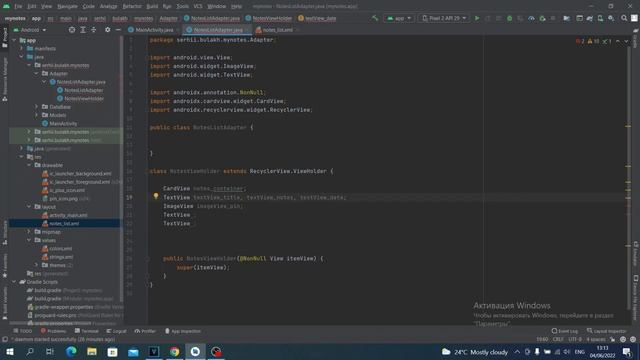Open the File menu
The image size is (640, 360).
pyautogui.click(x=18, y=7)
